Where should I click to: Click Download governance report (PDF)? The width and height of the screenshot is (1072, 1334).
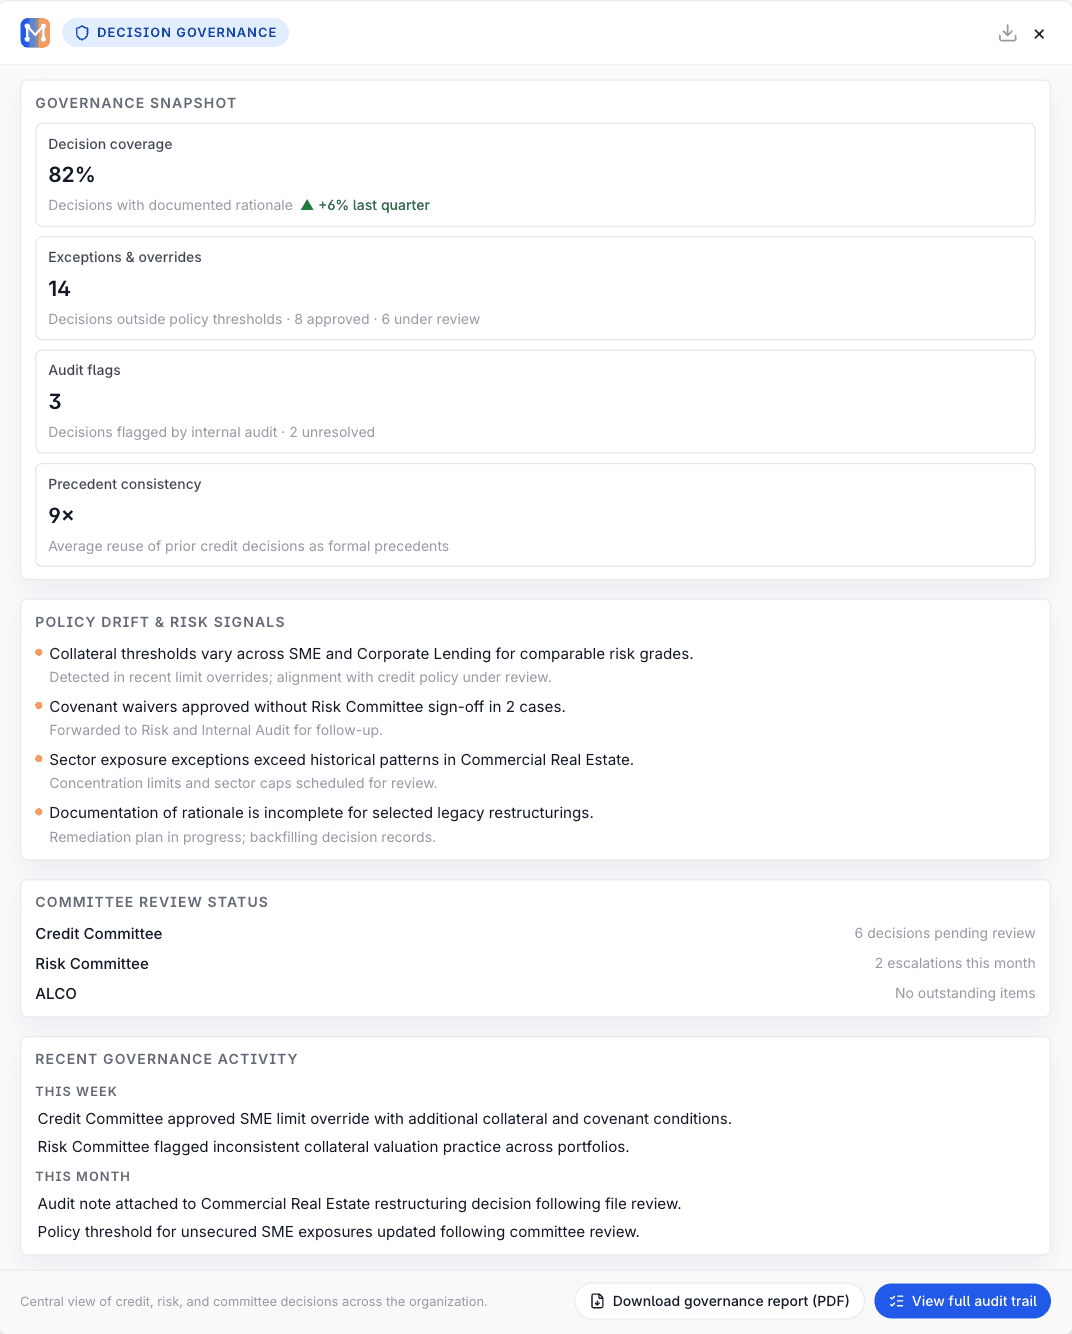click(719, 1301)
